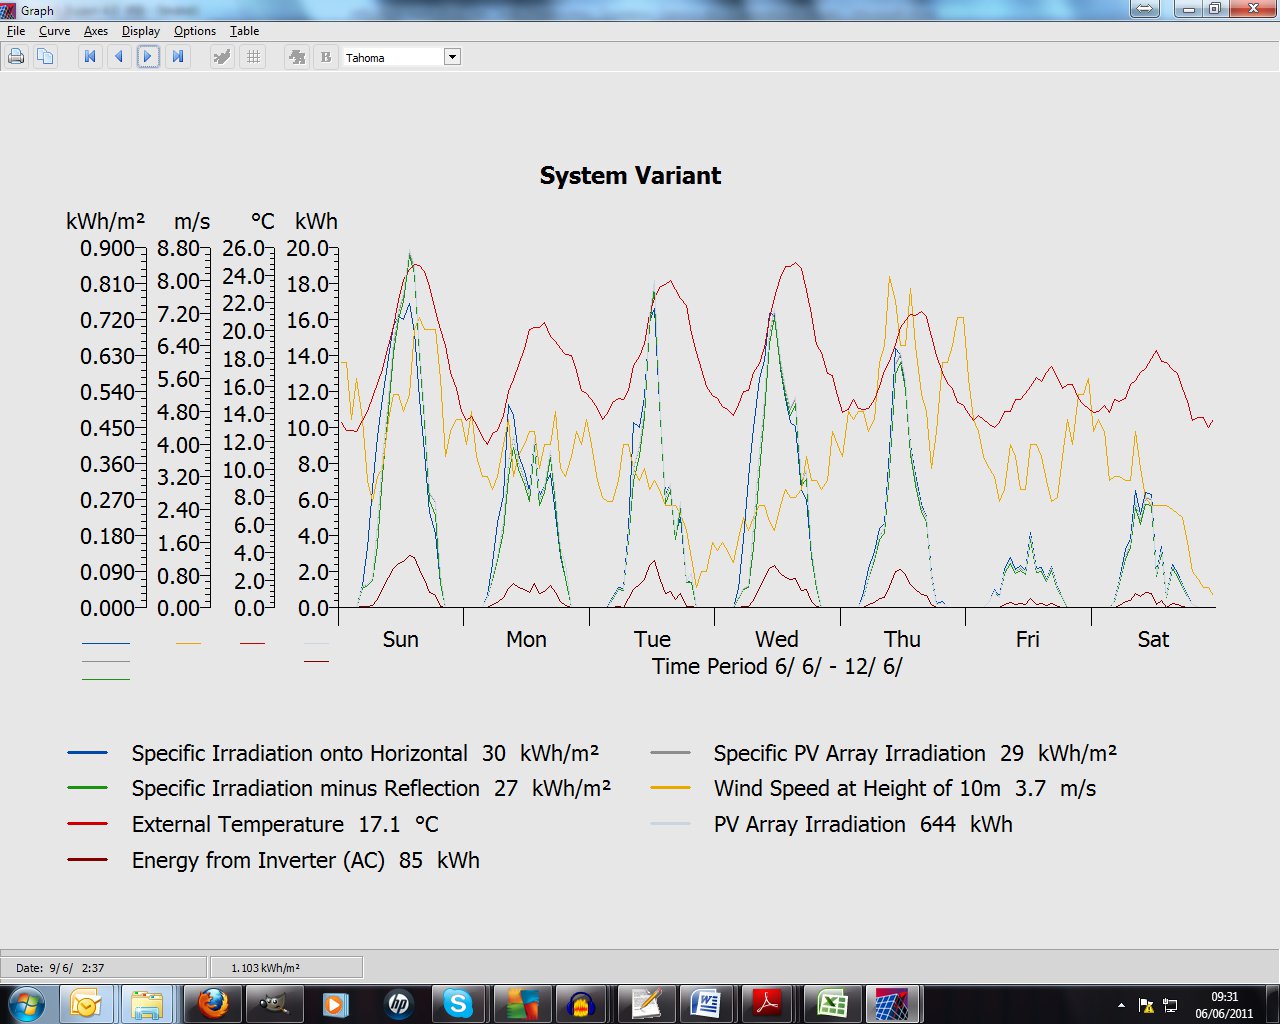The image size is (1280, 1024).
Task: Open the Curve menu
Action: click(x=54, y=31)
